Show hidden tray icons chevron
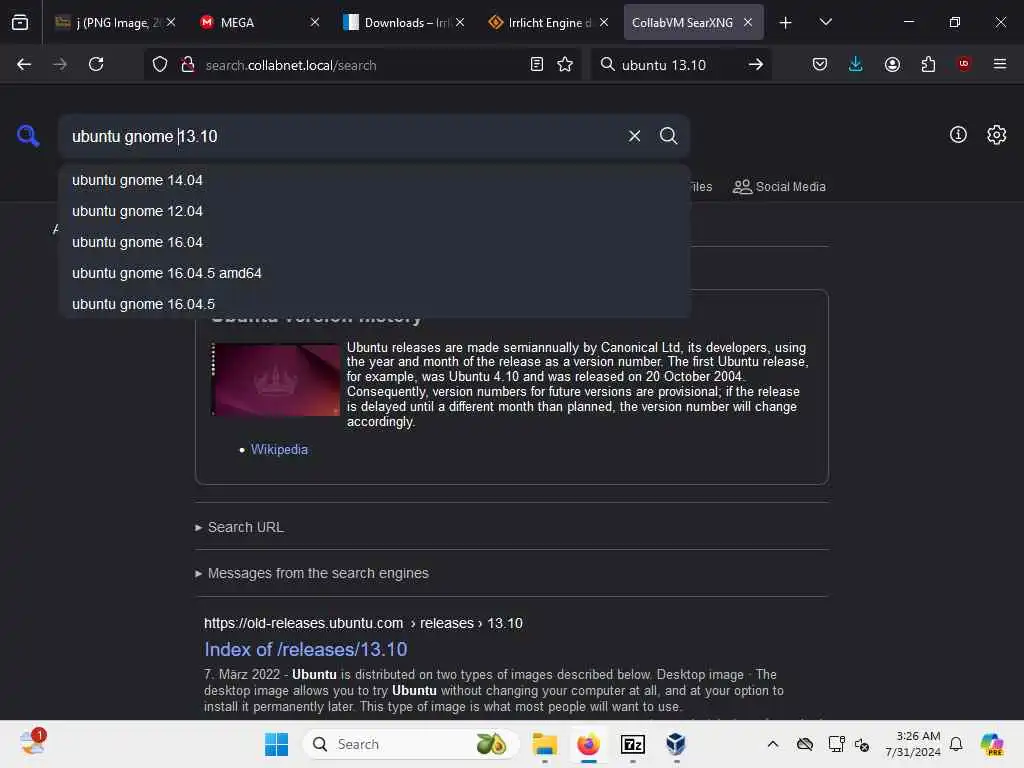The height and width of the screenshot is (768, 1024). tap(773, 744)
